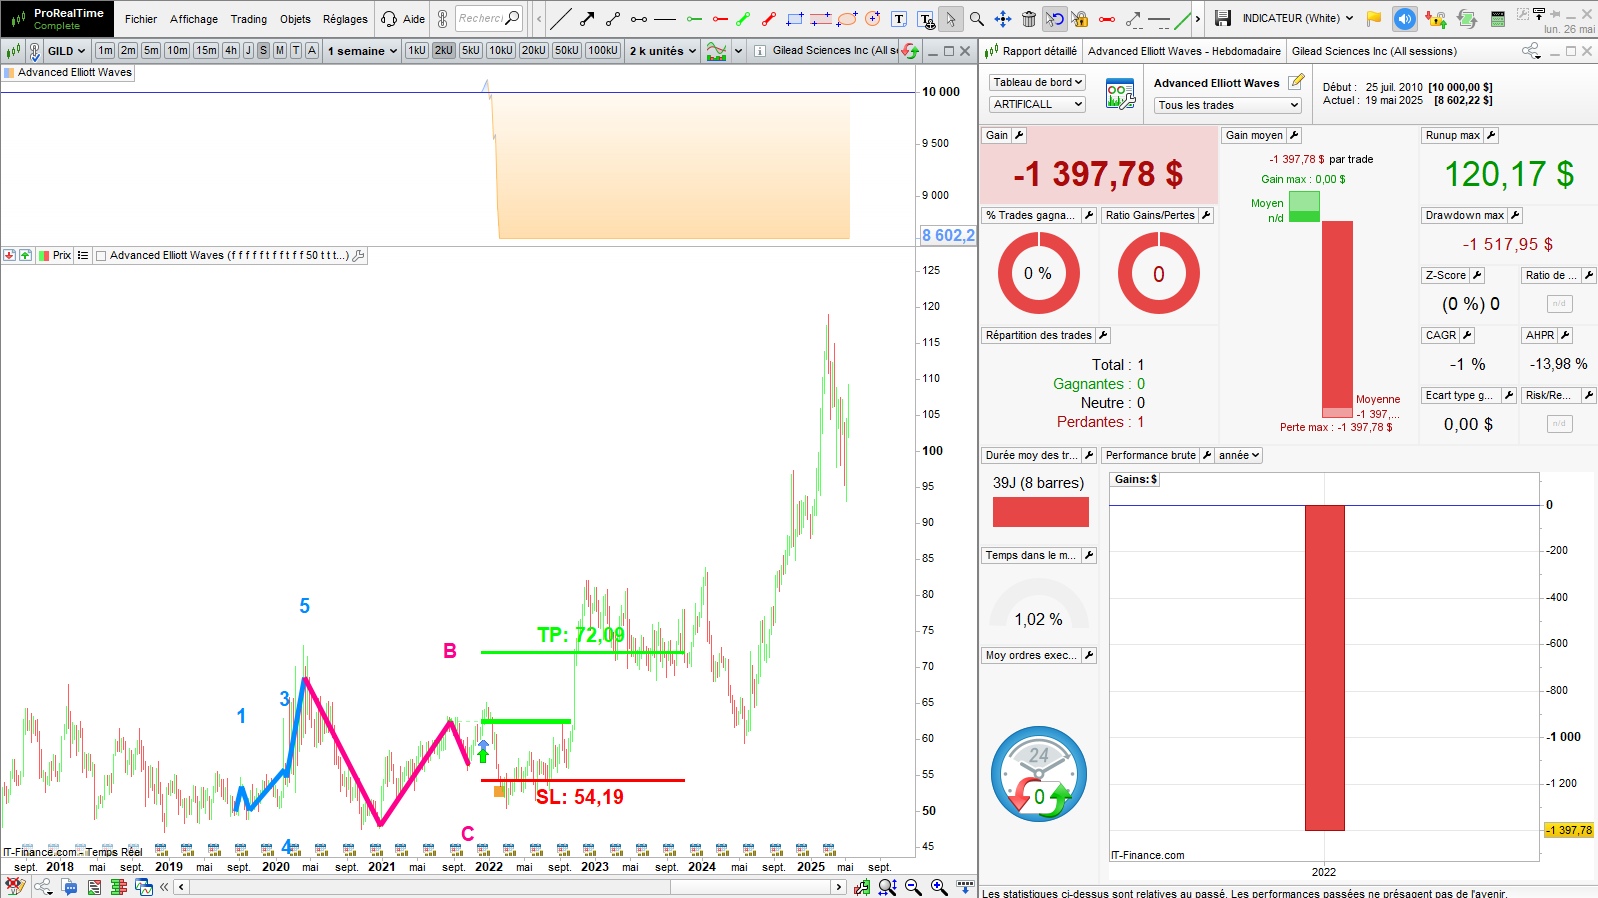Viewport: 1598px width, 898px height.
Task: Select the ellipse drawing tool
Action: click(847, 18)
